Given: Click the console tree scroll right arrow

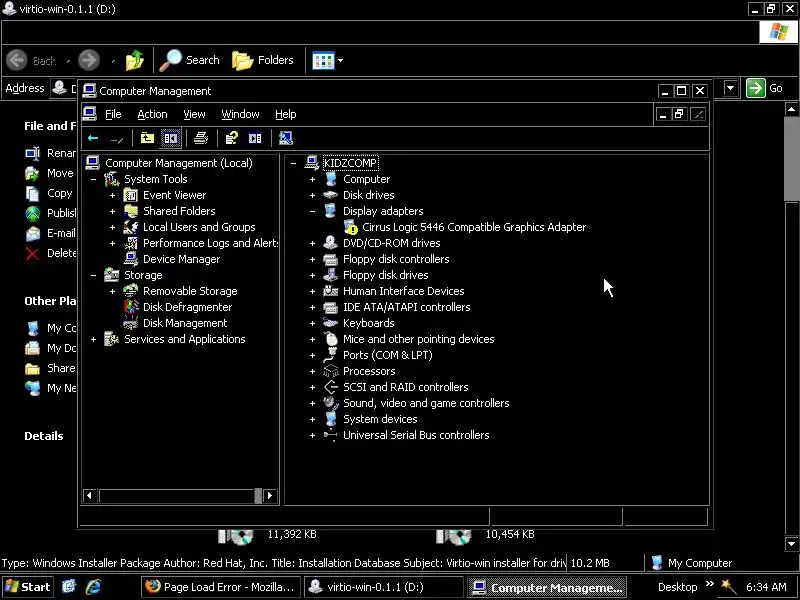Looking at the screenshot, I should (270, 495).
